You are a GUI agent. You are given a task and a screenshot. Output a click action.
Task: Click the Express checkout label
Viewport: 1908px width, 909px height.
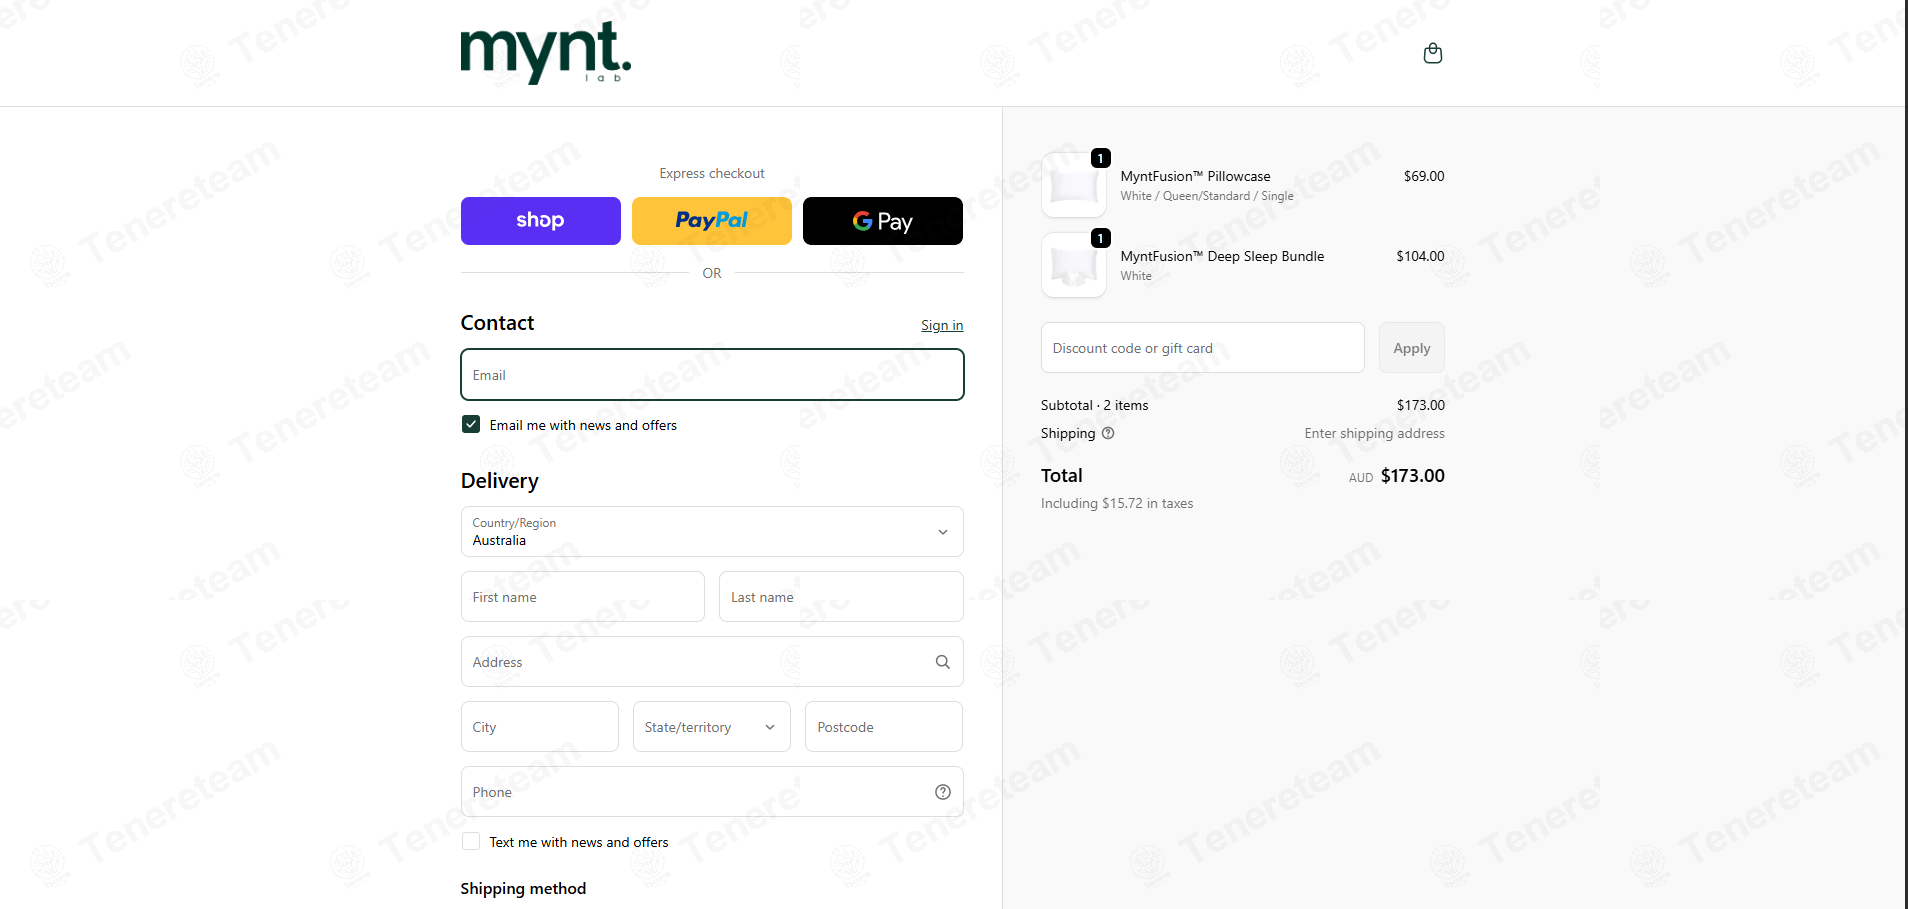click(712, 173)
